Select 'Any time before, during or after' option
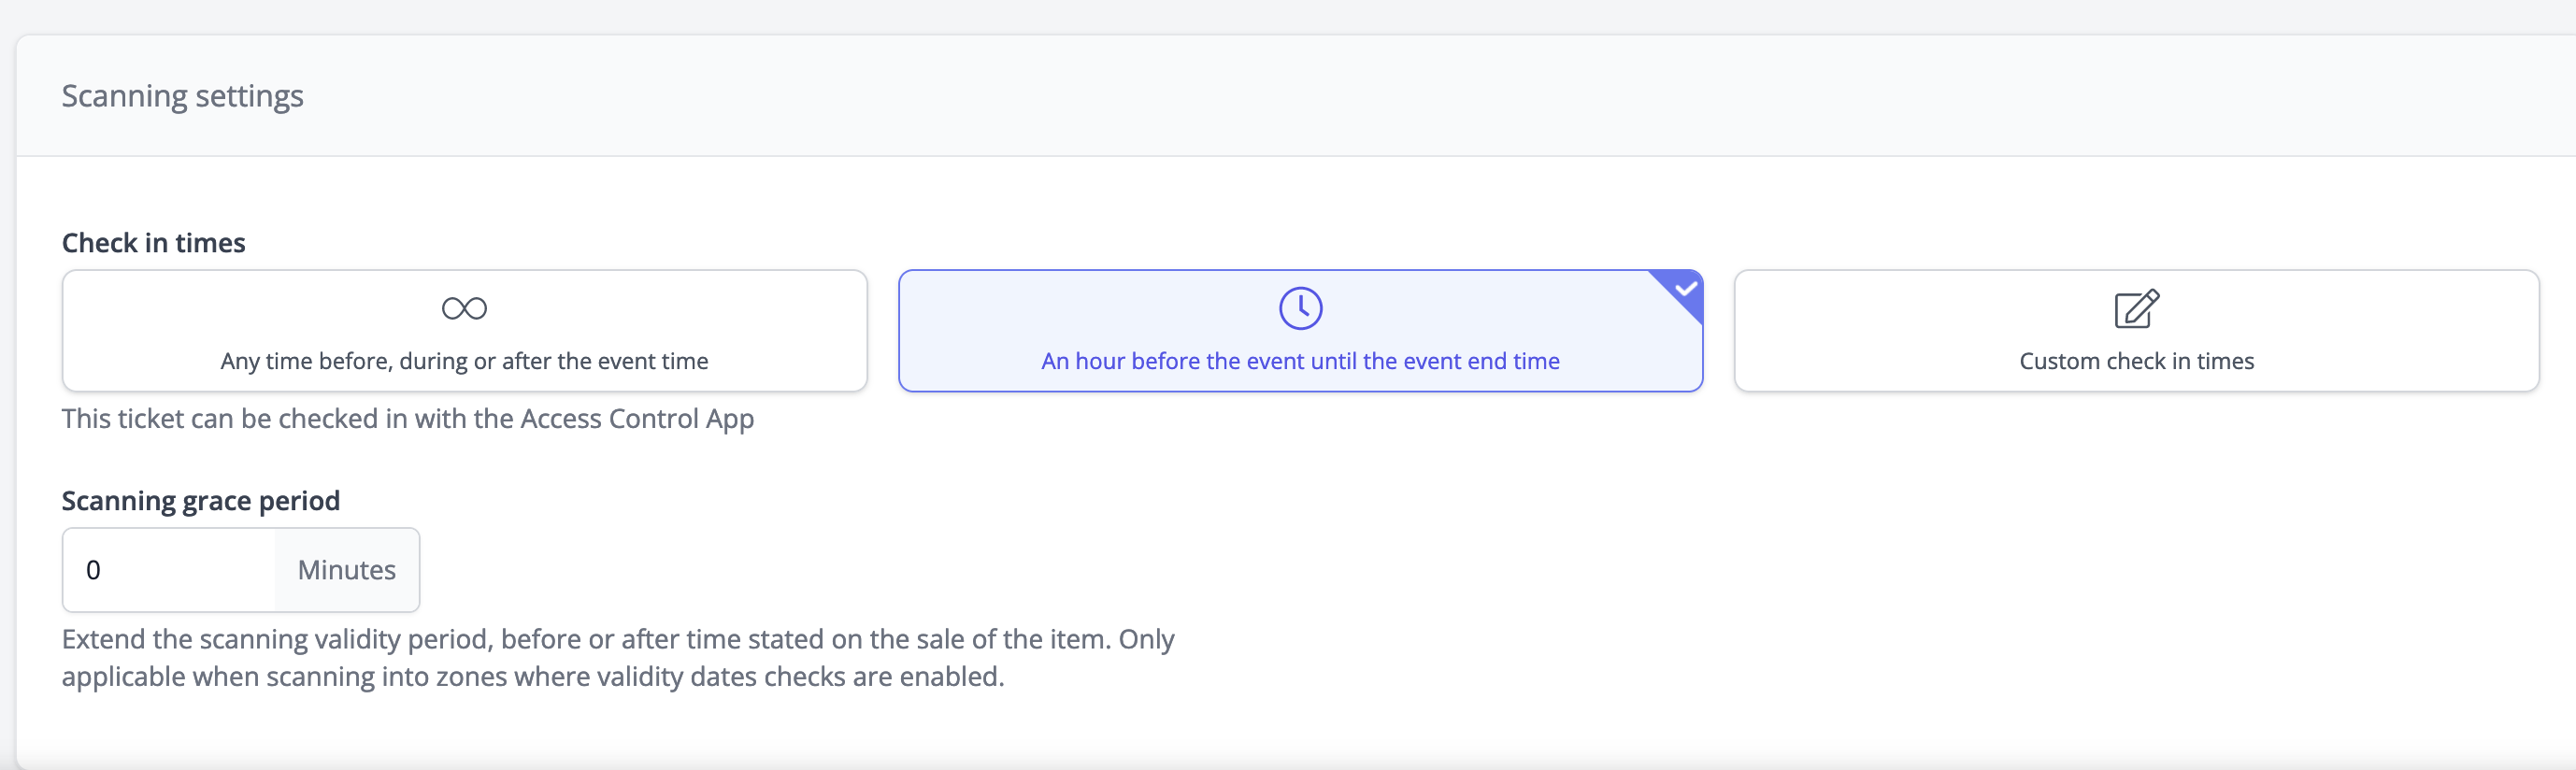 click(x=463, y=330)
